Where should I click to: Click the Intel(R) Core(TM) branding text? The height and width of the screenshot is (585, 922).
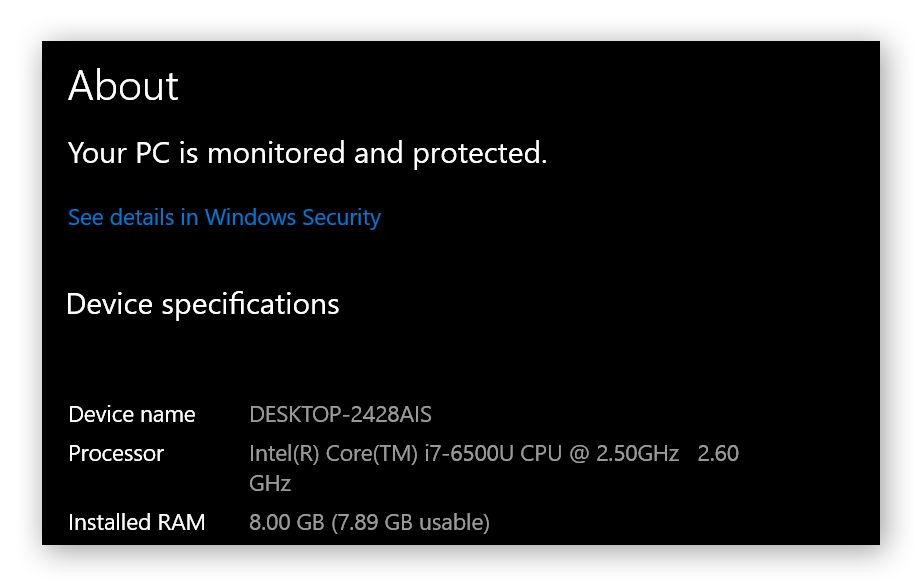click(x=330, y=452)
